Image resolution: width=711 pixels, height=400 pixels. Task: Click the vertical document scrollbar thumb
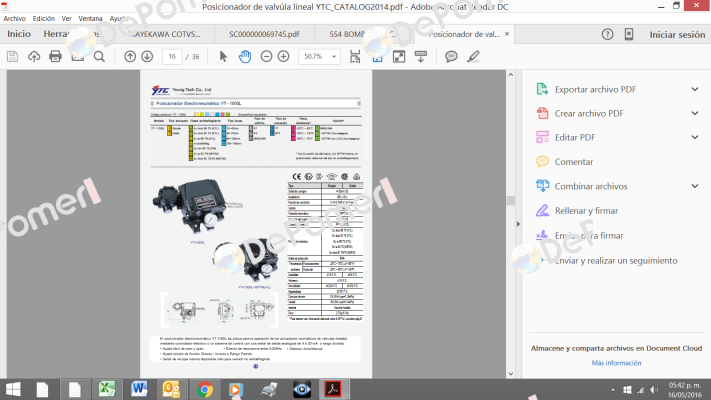511,200
